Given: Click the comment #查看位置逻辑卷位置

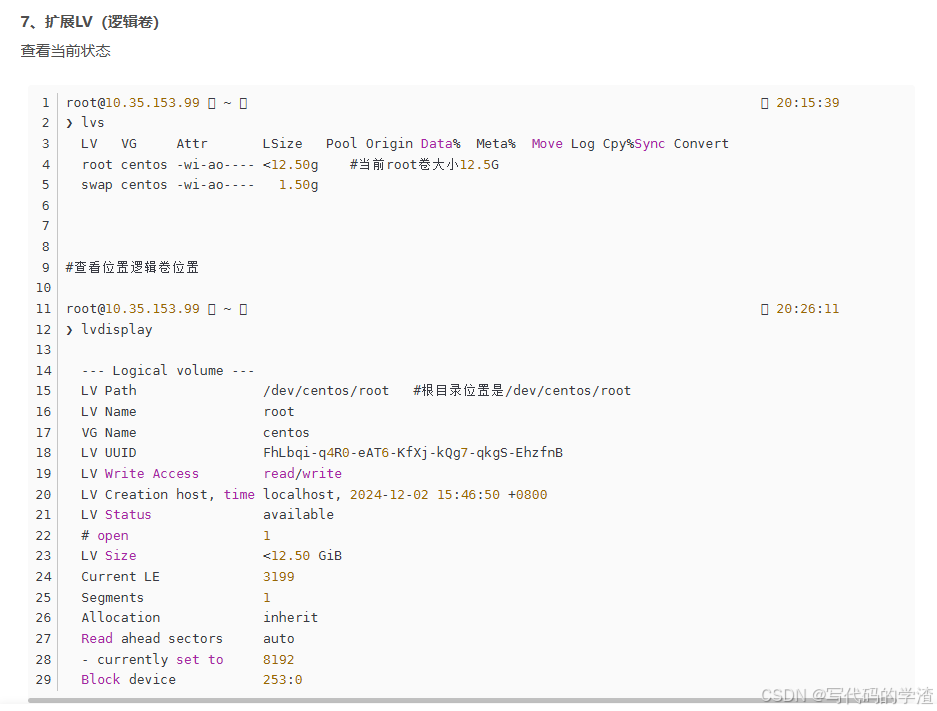Looking at the screenshot, I should (x=132, y=268).
